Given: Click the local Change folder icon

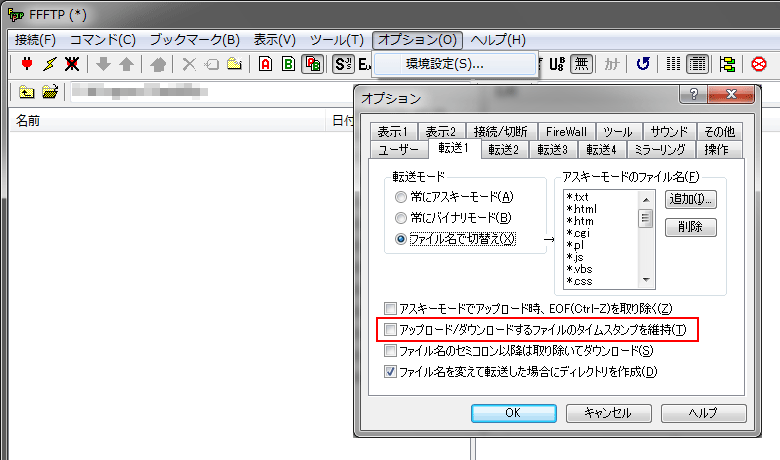Looking at the screenshot, I should [50, 92].
